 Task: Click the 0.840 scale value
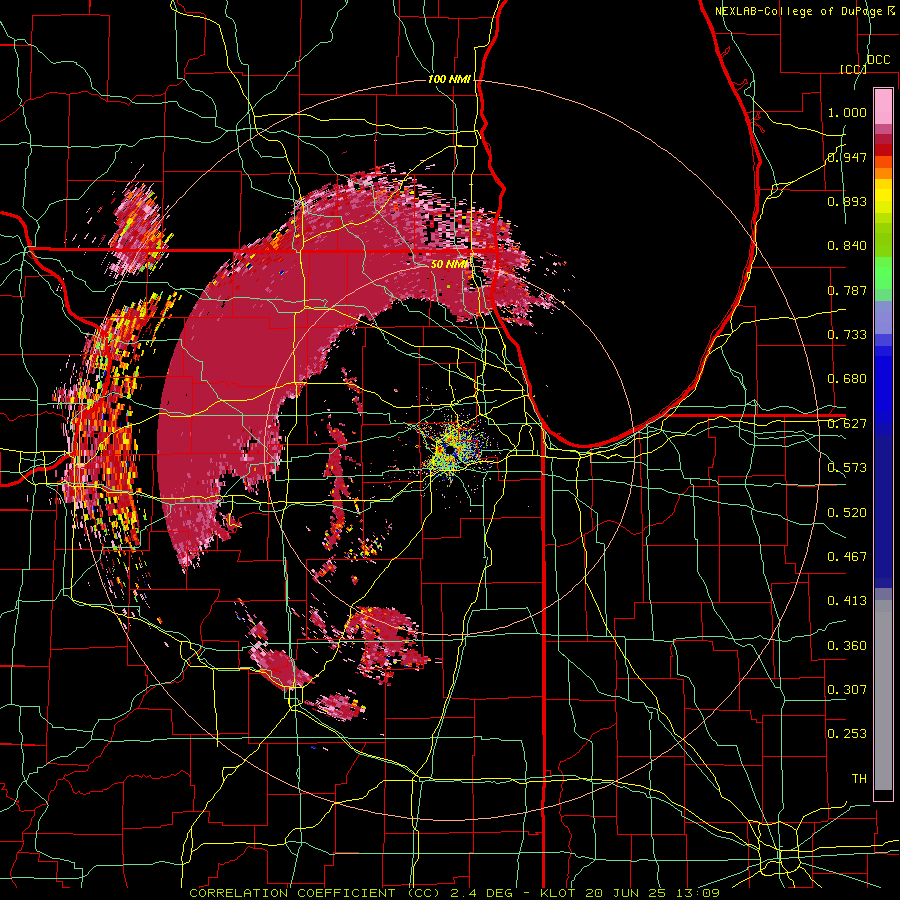pos(847,246)
